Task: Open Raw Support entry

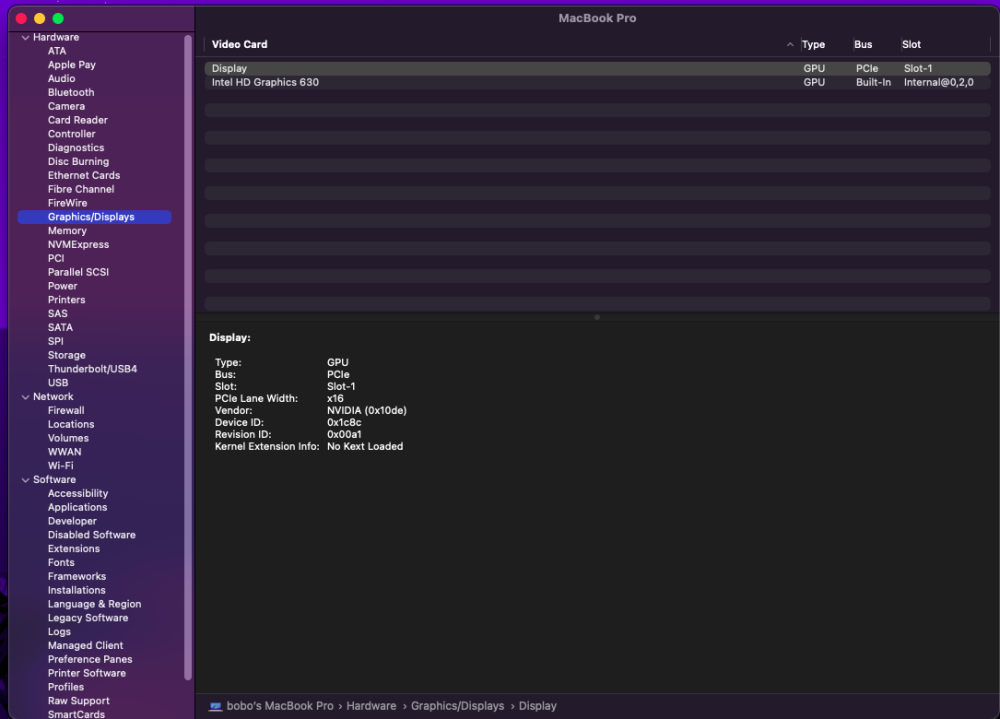Action: [x=78, y=701]
